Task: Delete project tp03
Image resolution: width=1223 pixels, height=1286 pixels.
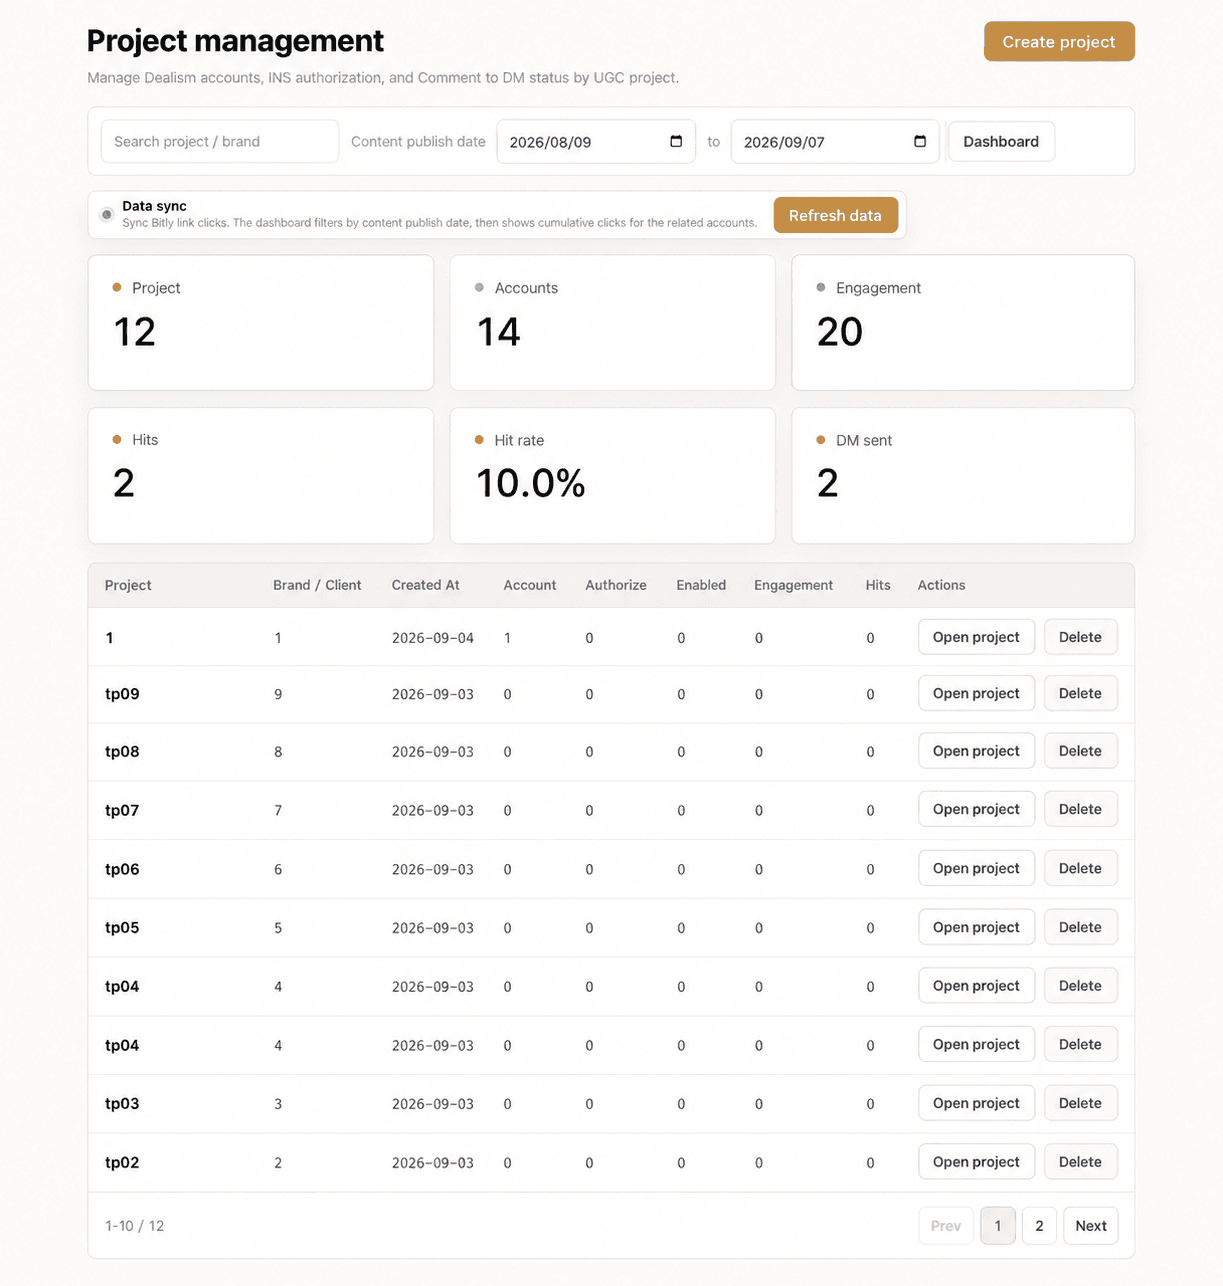Action: click(x=1080, y=1103)
